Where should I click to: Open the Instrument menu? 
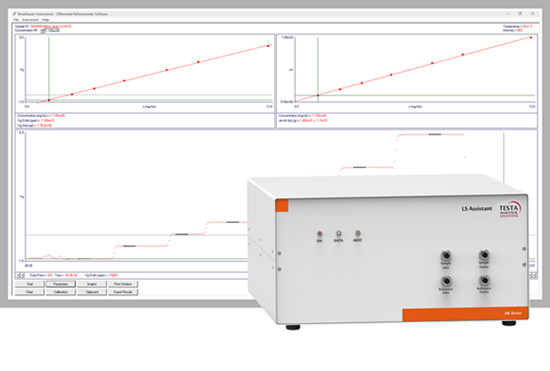coord(30,20)
